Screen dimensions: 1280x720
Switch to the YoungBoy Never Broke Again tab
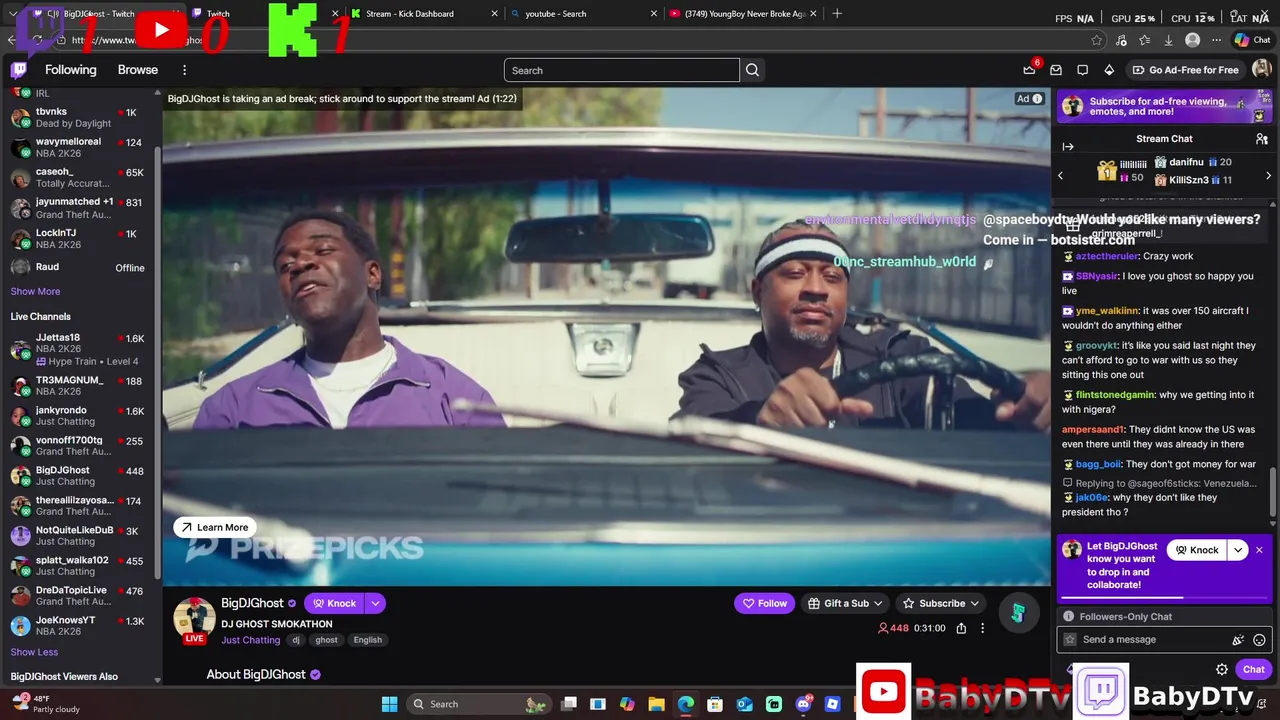pyautogui.click(x=743, y=14)
